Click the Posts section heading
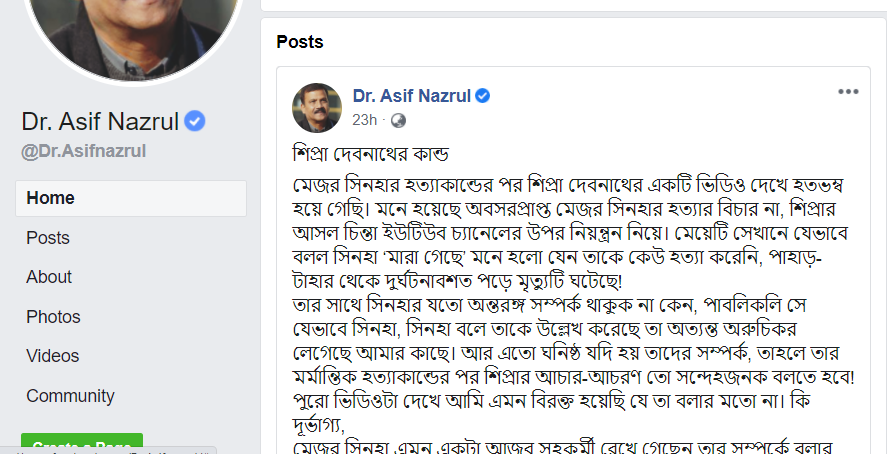The height and width of the screenshot is (454, 887). 300,42
